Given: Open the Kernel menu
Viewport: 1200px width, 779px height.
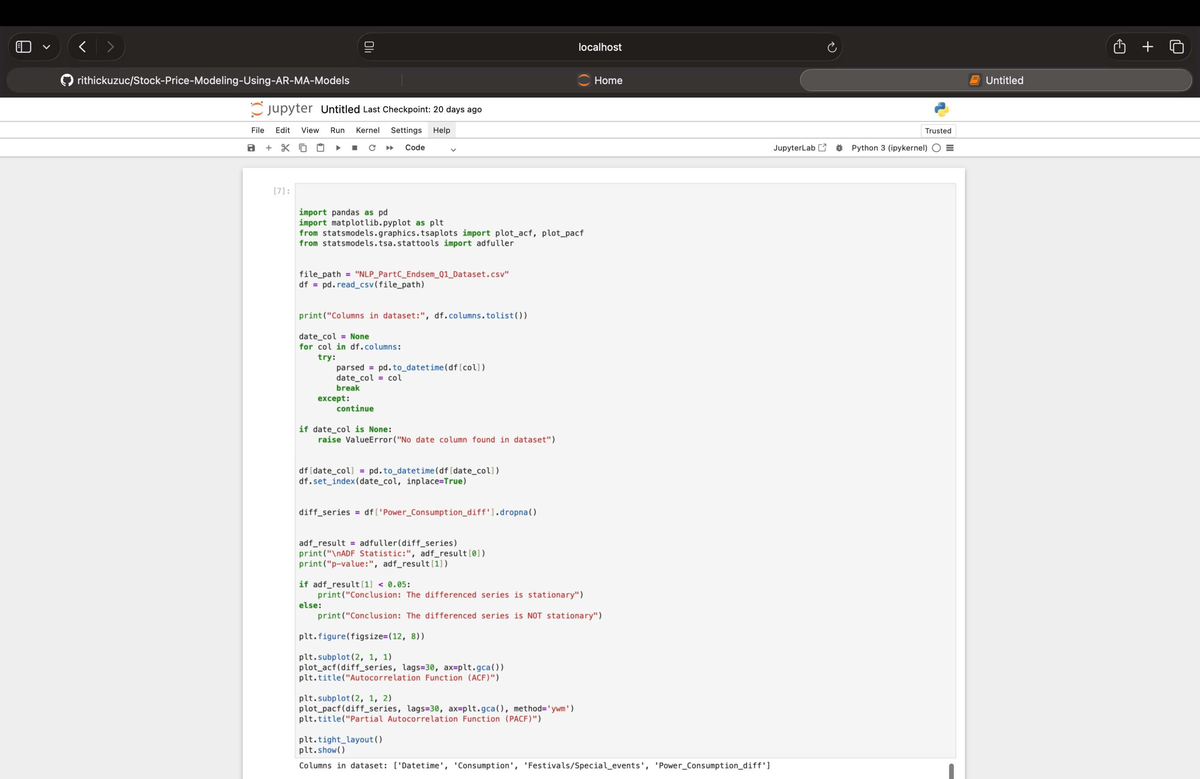Looking at the screenshot, I should [368, 130].
